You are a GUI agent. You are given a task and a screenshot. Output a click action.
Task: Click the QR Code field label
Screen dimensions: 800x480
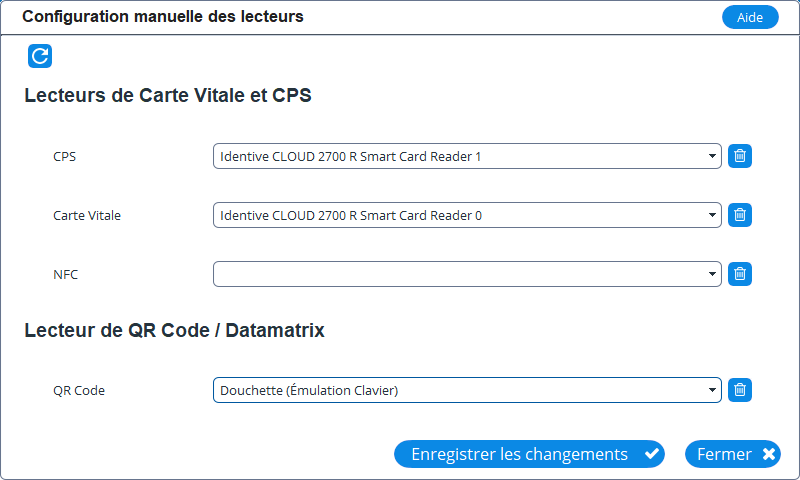pos(79,390)
